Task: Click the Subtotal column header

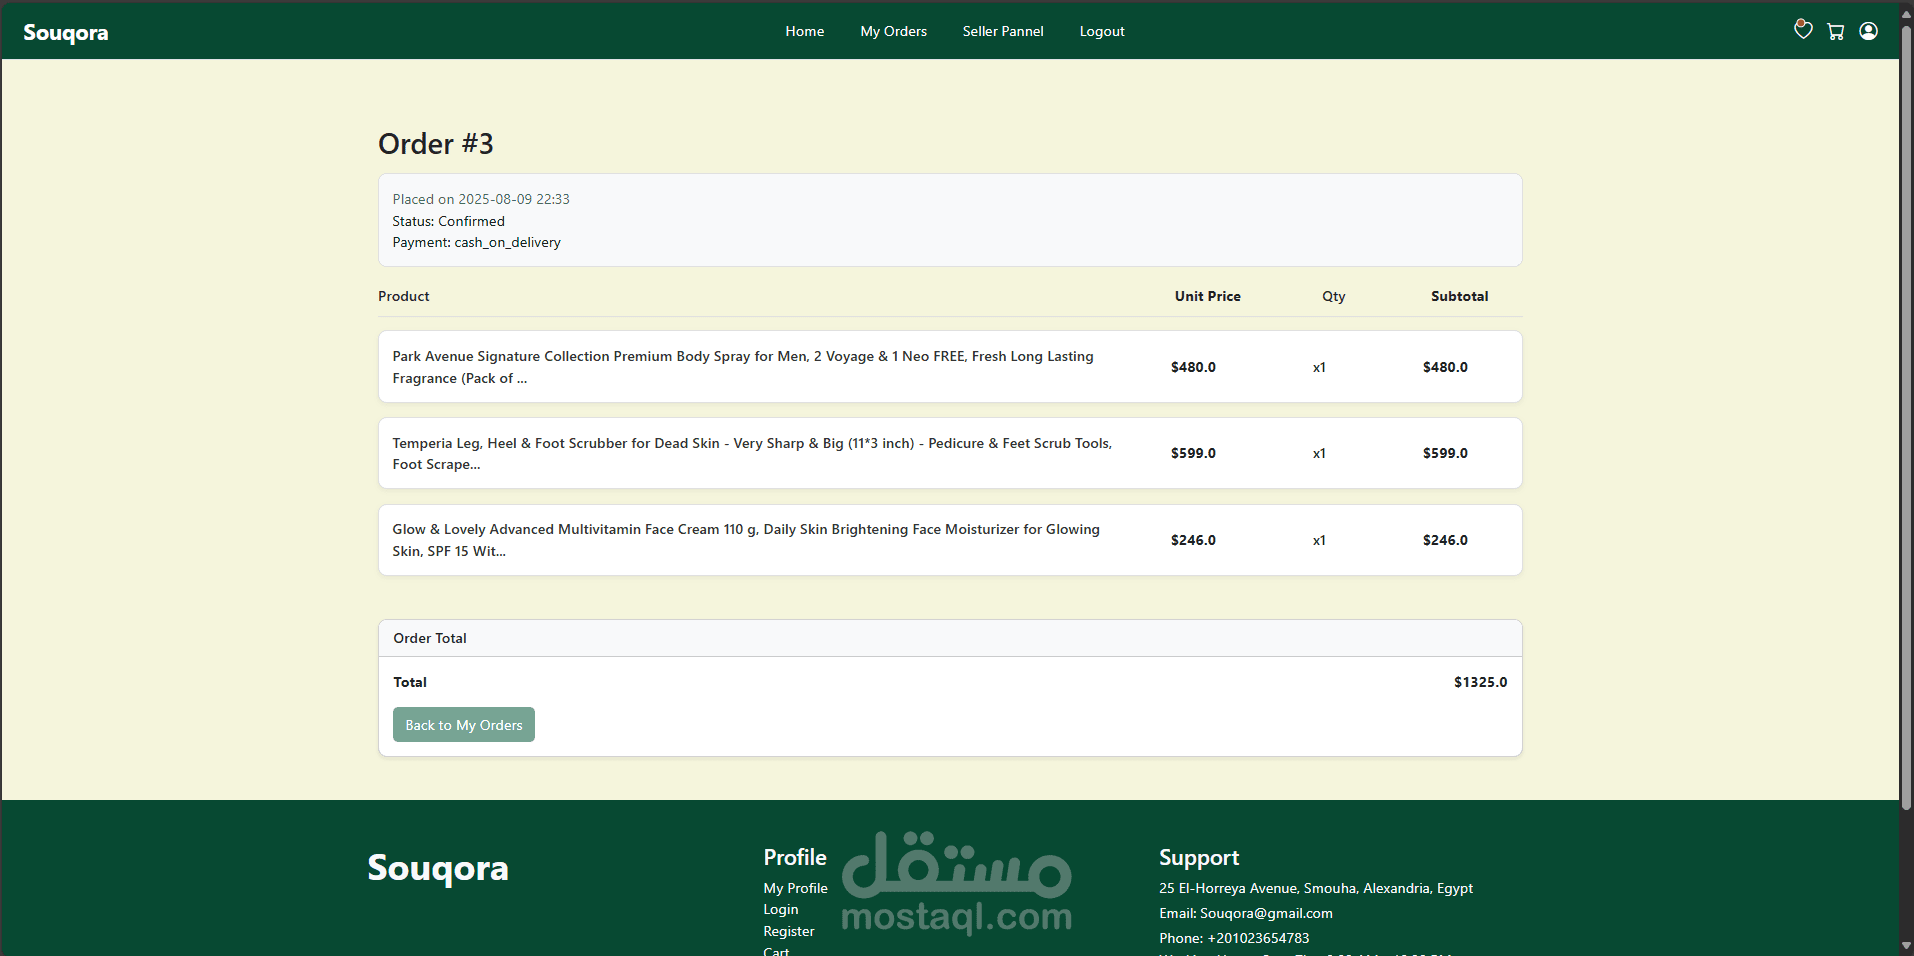Action: [1460, 296]
